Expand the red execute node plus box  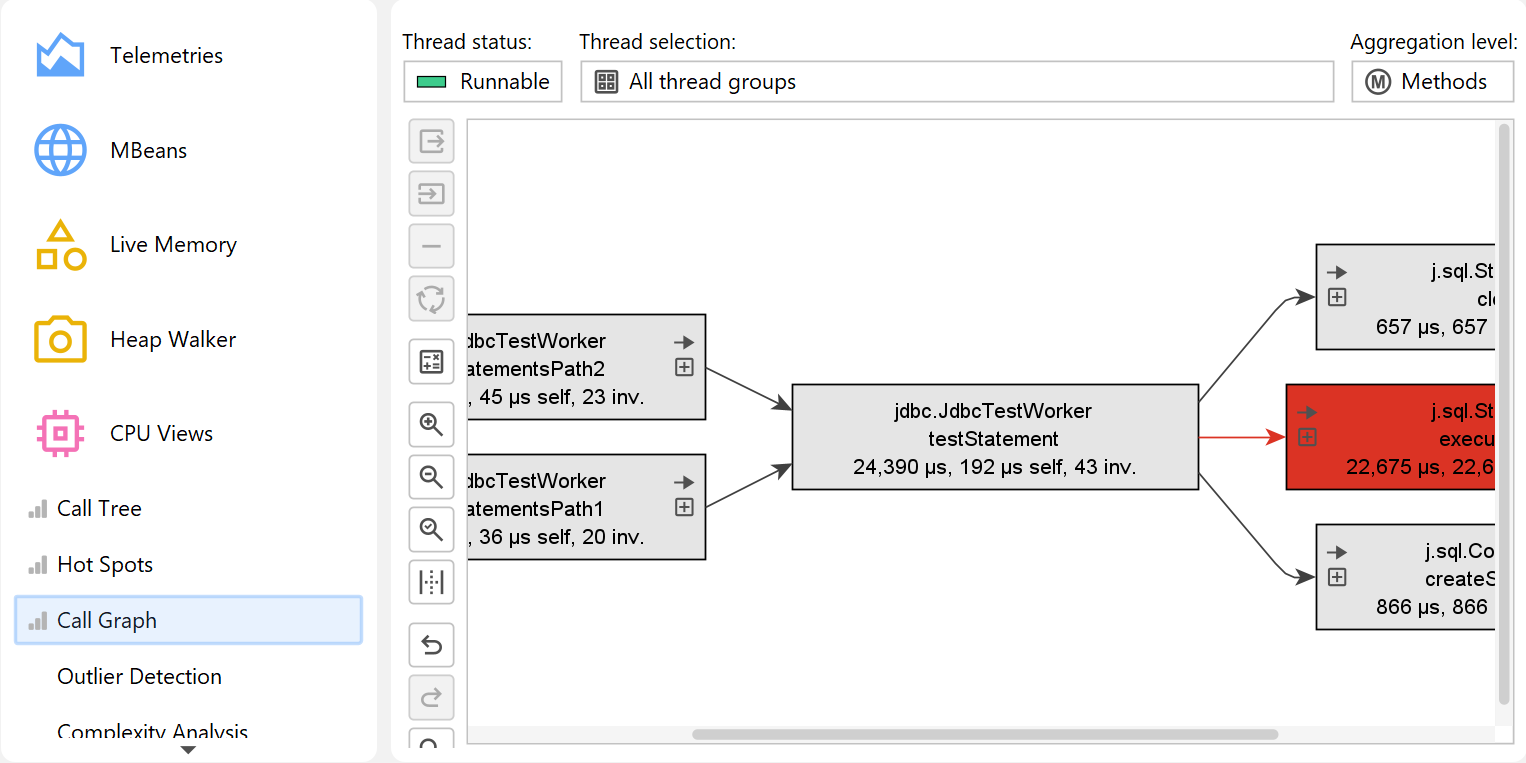tap(1307, 437)
